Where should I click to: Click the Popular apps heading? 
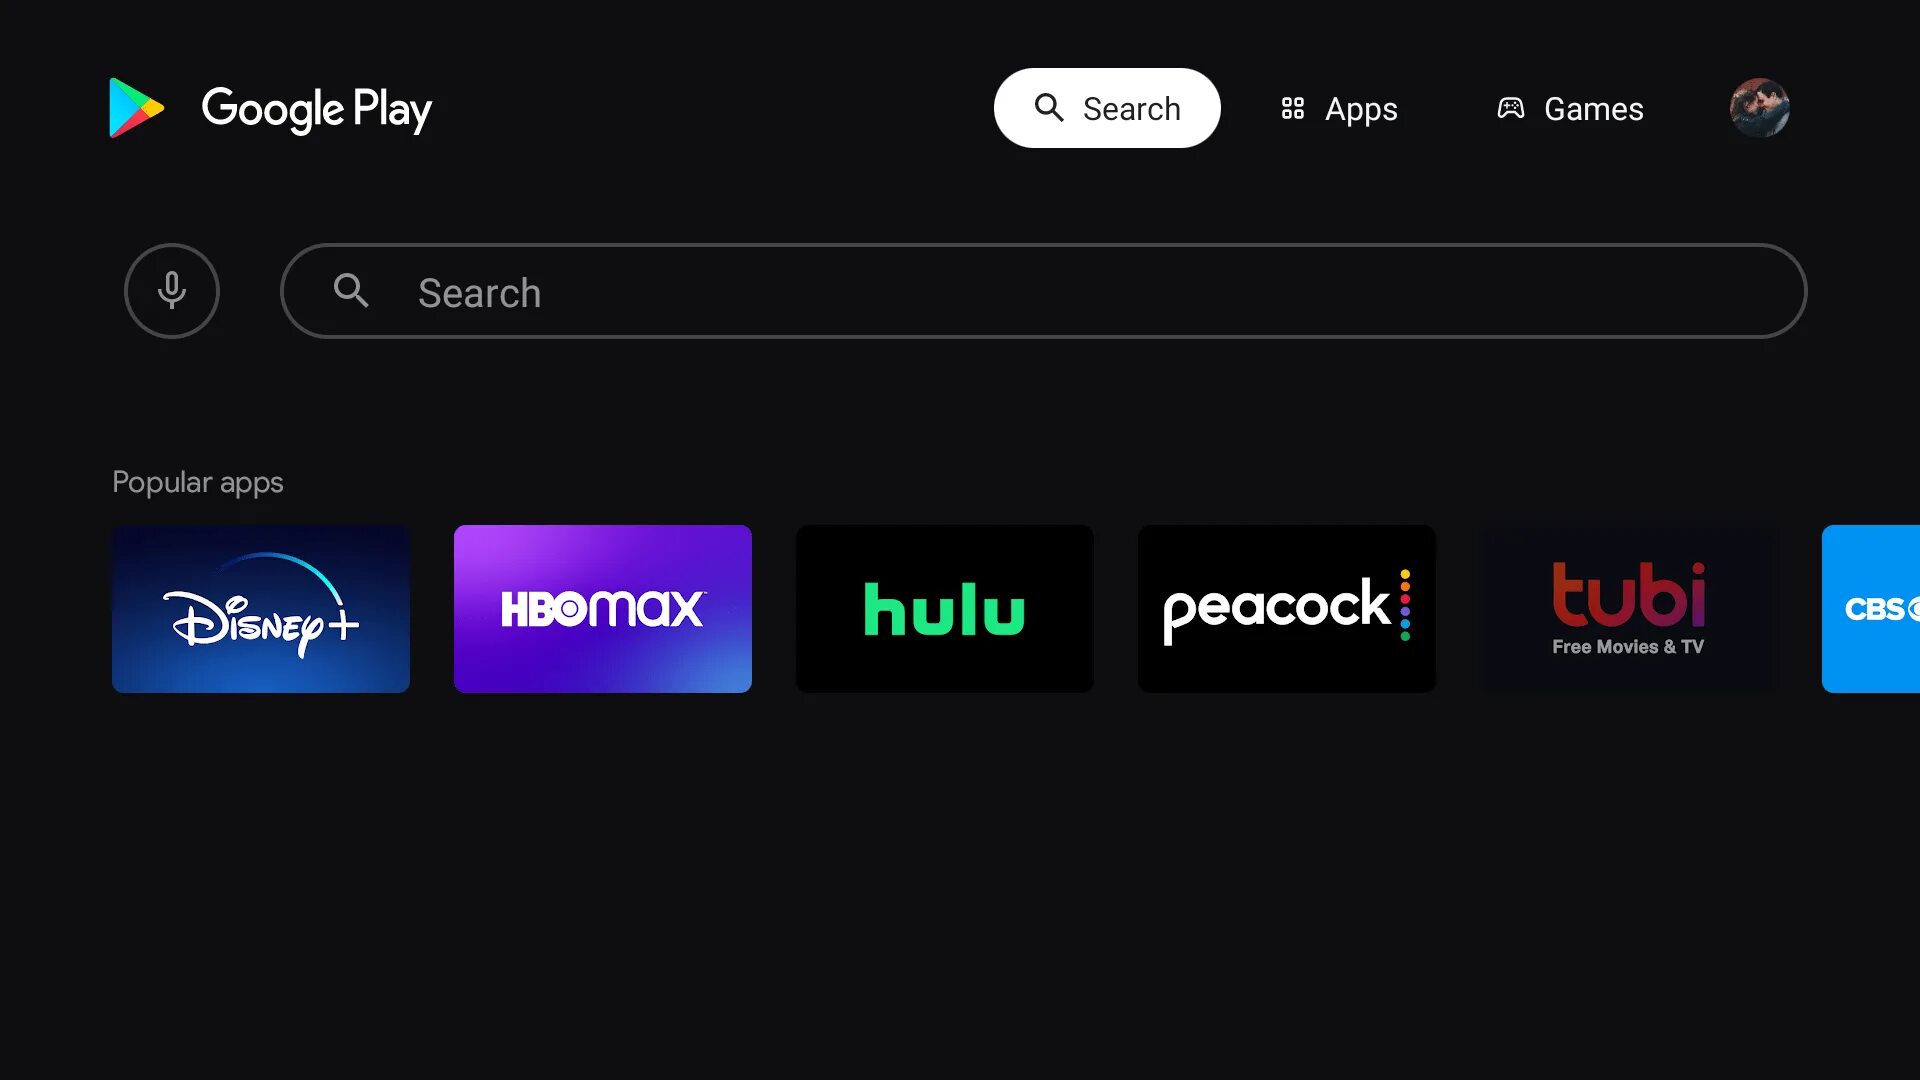(x=198, y=482)
